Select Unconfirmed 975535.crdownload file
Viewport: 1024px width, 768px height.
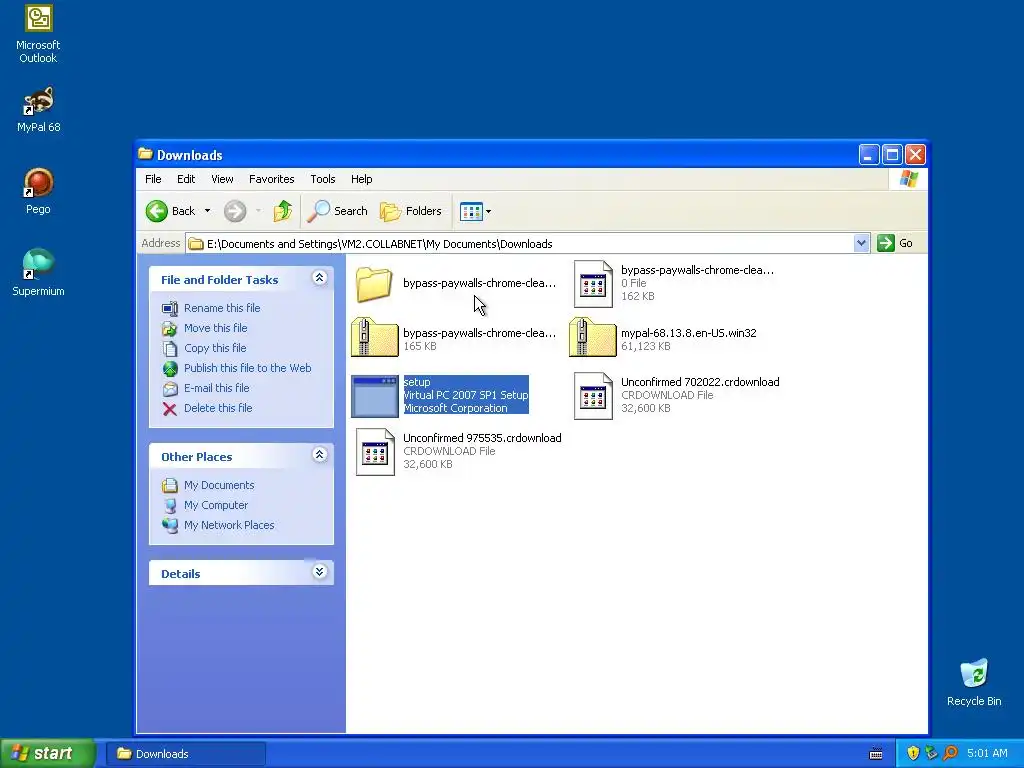(458, 451)
